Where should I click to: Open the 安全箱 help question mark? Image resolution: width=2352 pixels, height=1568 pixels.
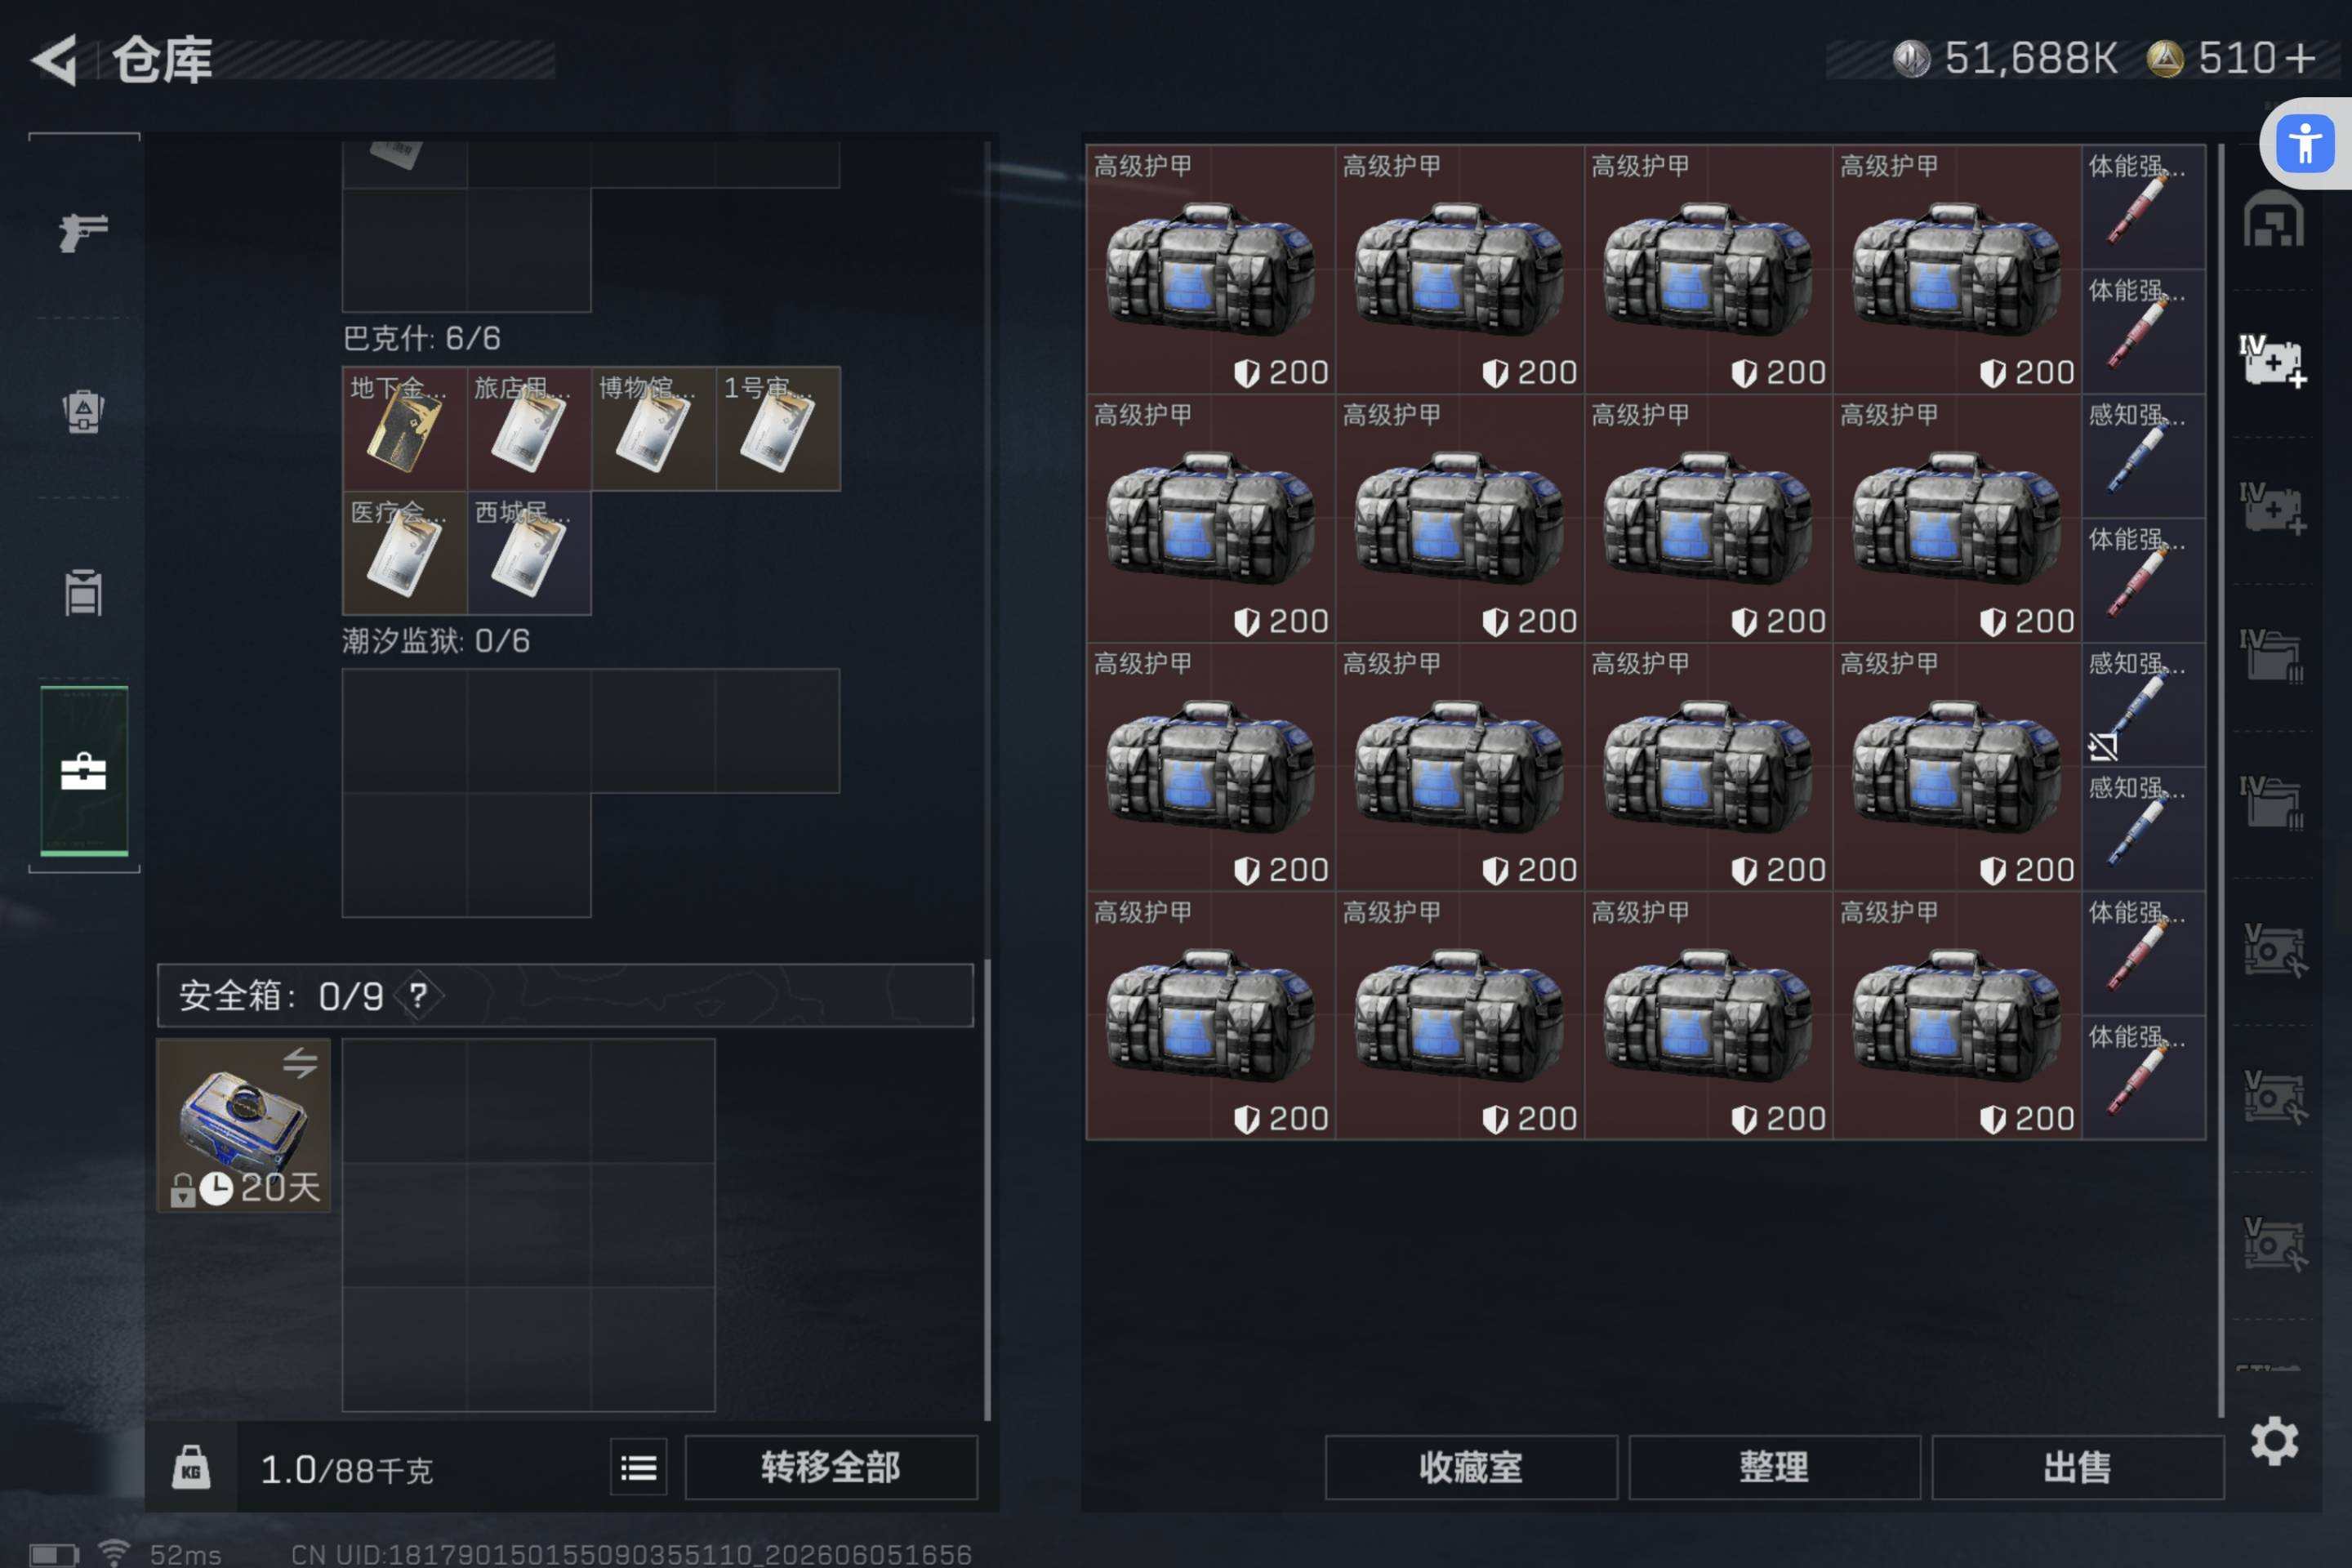[x=418, y=995]
